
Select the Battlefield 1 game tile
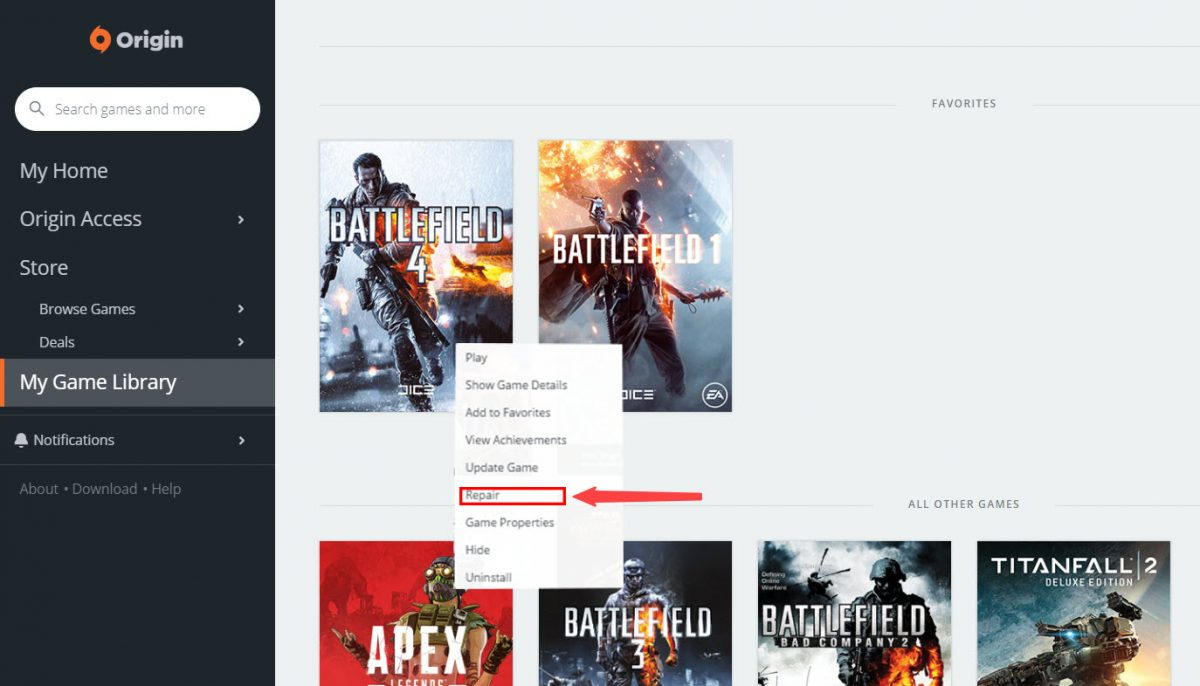point(635,275)
